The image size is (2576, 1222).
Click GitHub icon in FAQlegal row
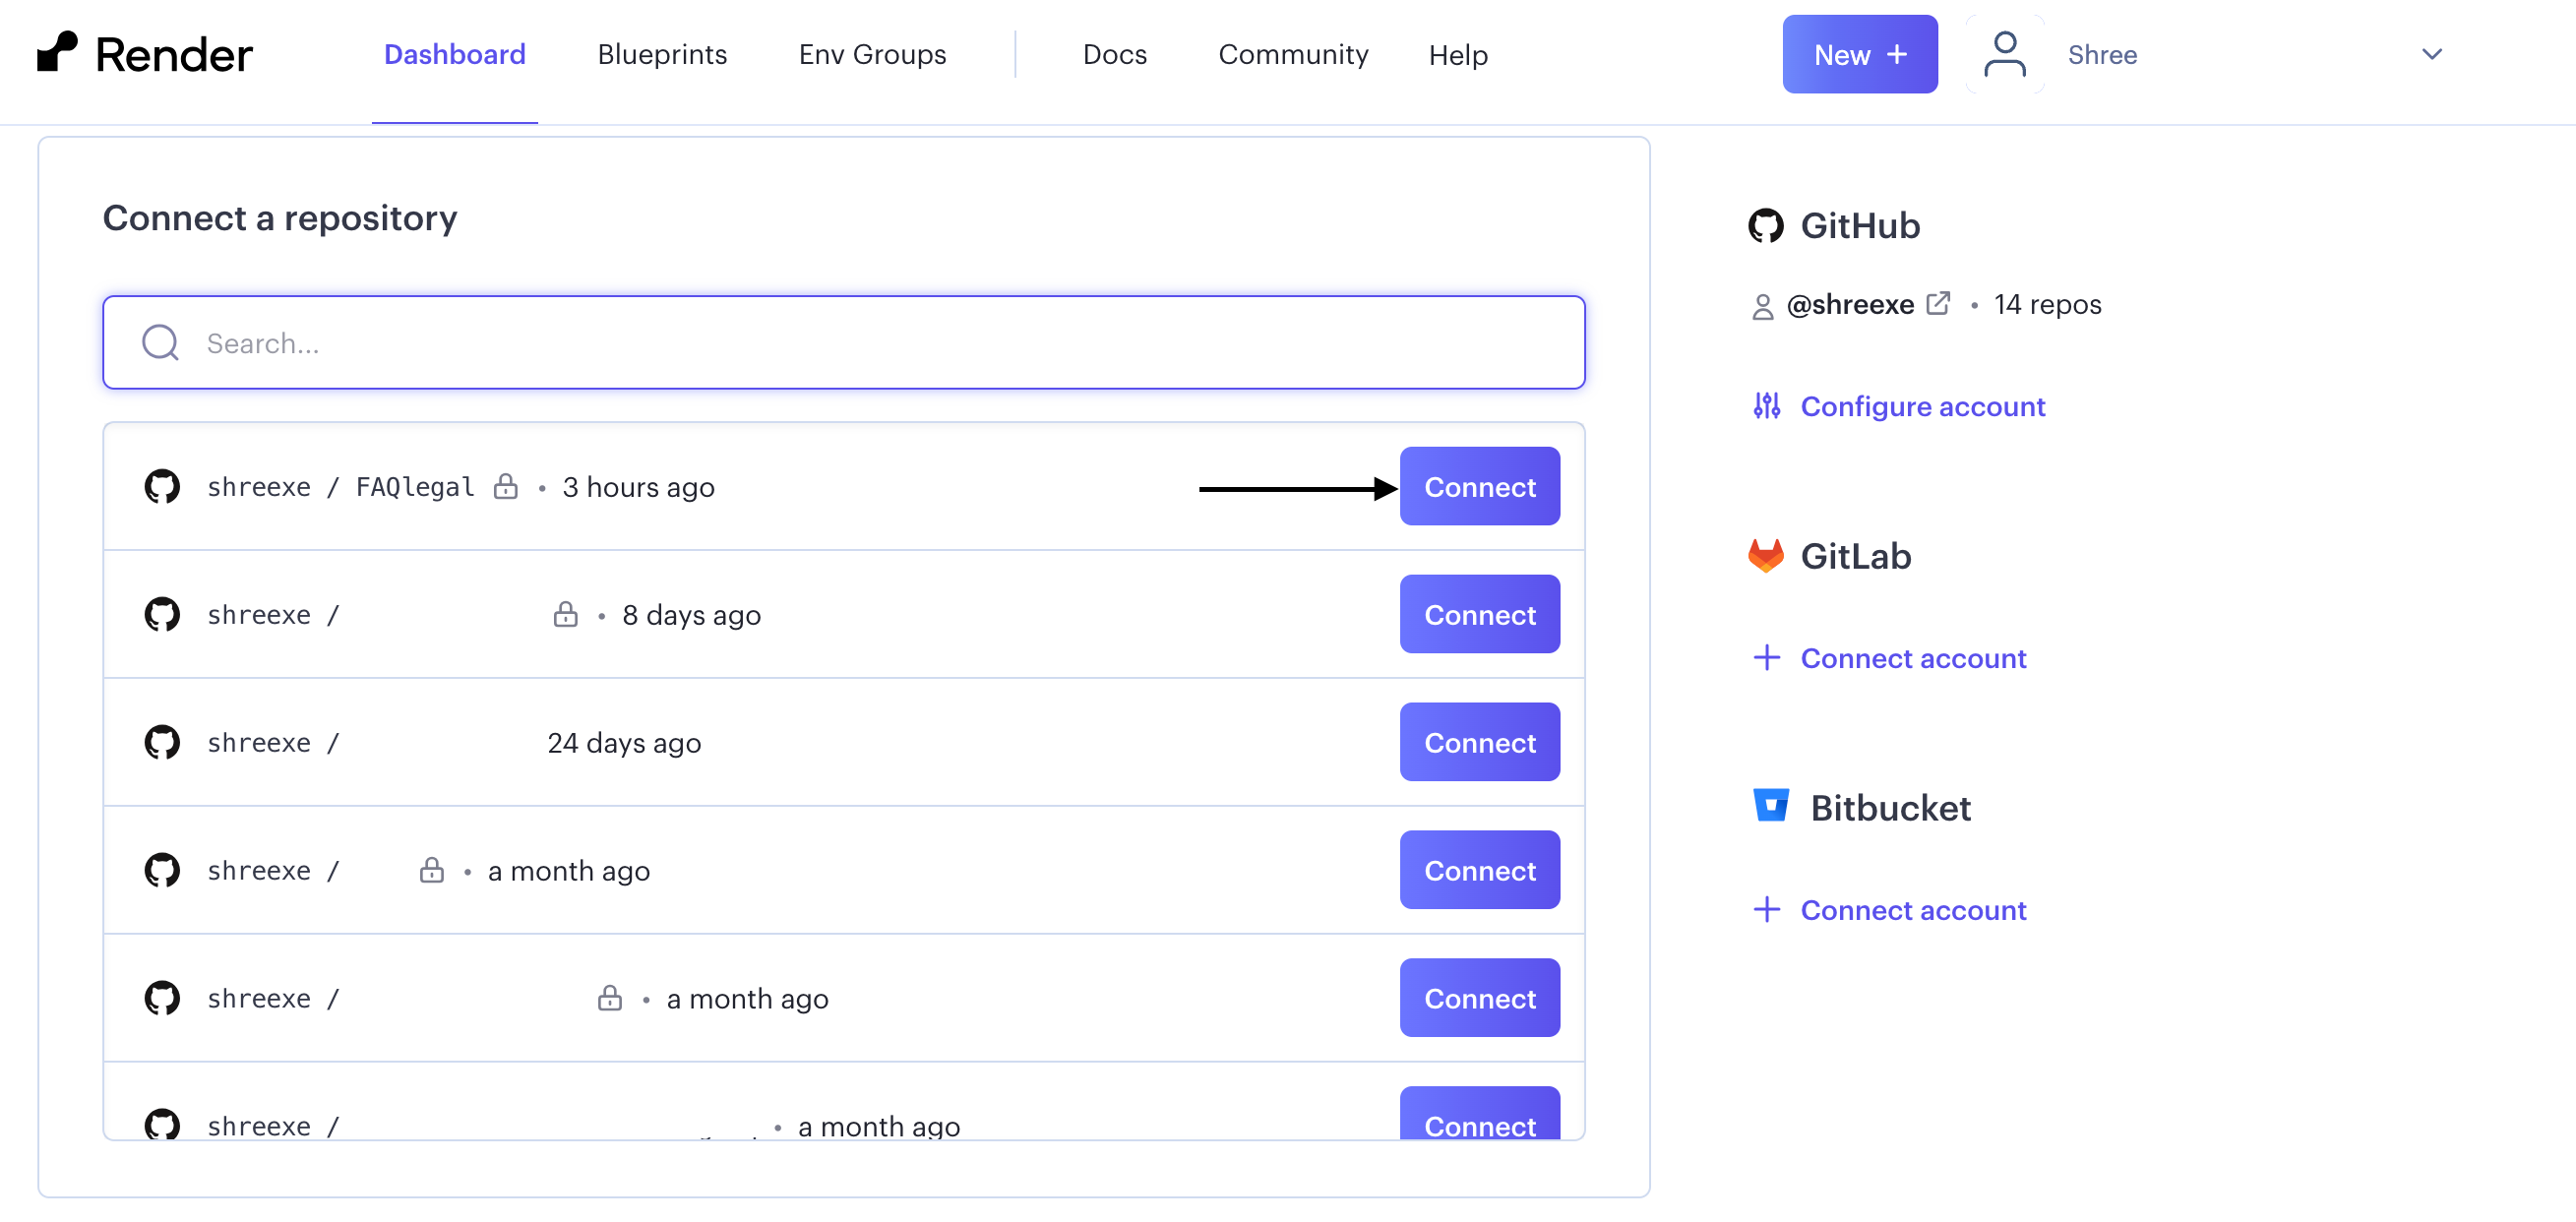(x=162, y=486)
